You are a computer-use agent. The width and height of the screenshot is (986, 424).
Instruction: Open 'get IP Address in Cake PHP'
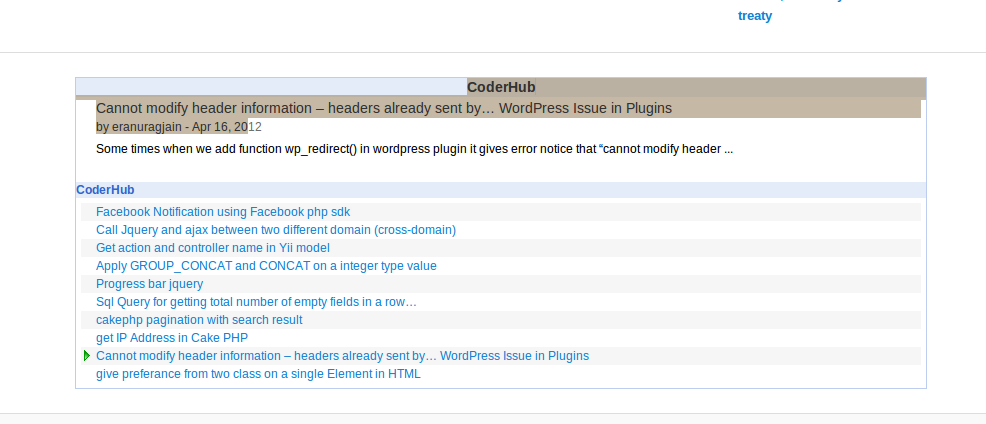coord(172,338)
